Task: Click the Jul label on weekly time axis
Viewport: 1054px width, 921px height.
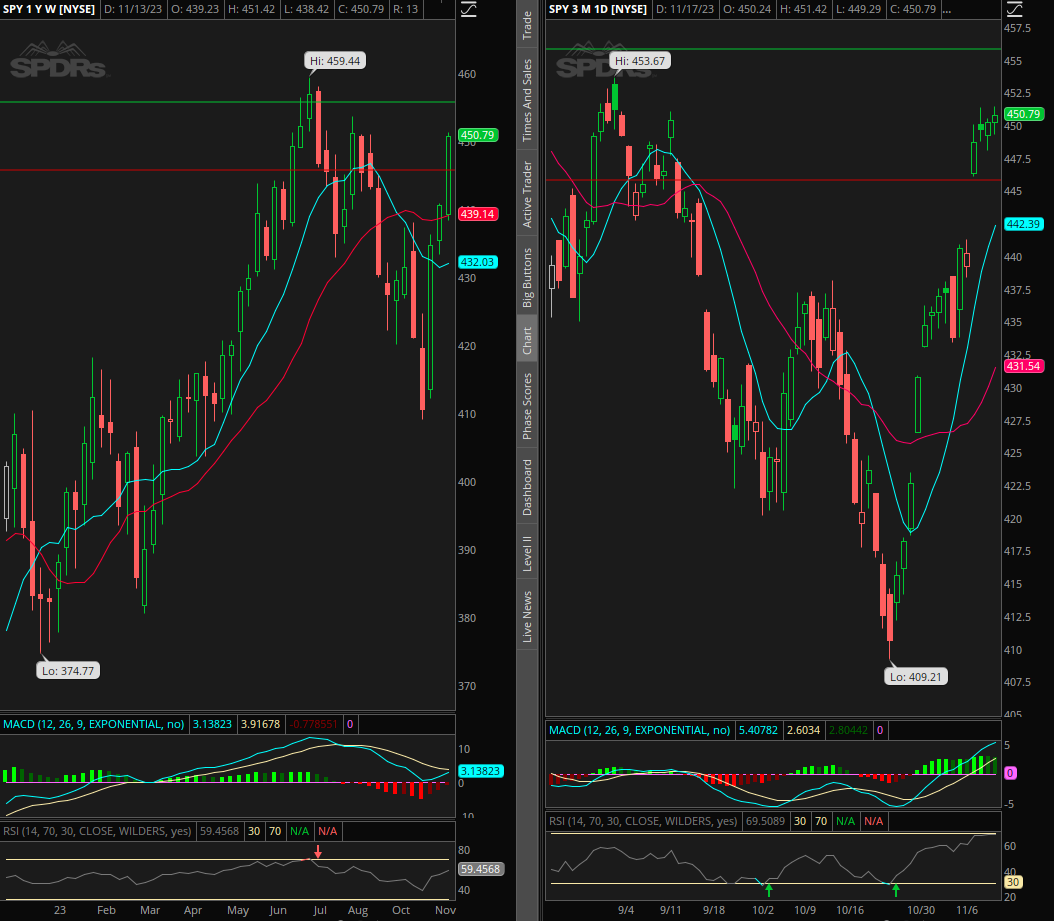Action: click(x=320, y=910)
